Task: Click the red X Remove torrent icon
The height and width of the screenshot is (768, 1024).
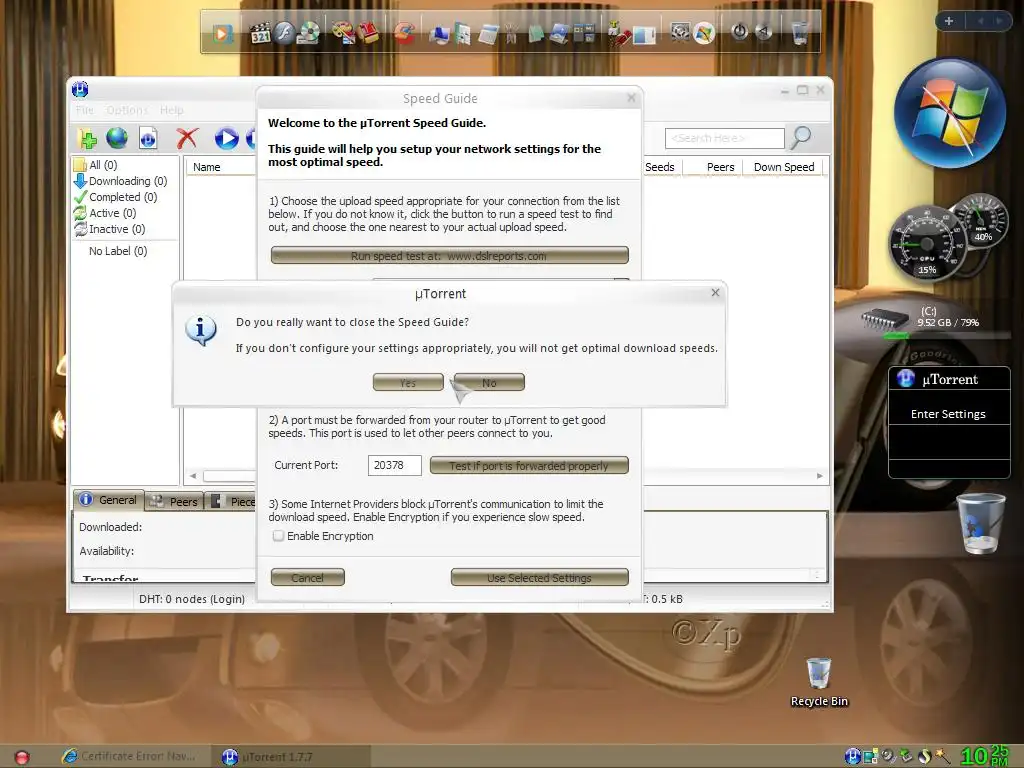Action: pos(187,138)
